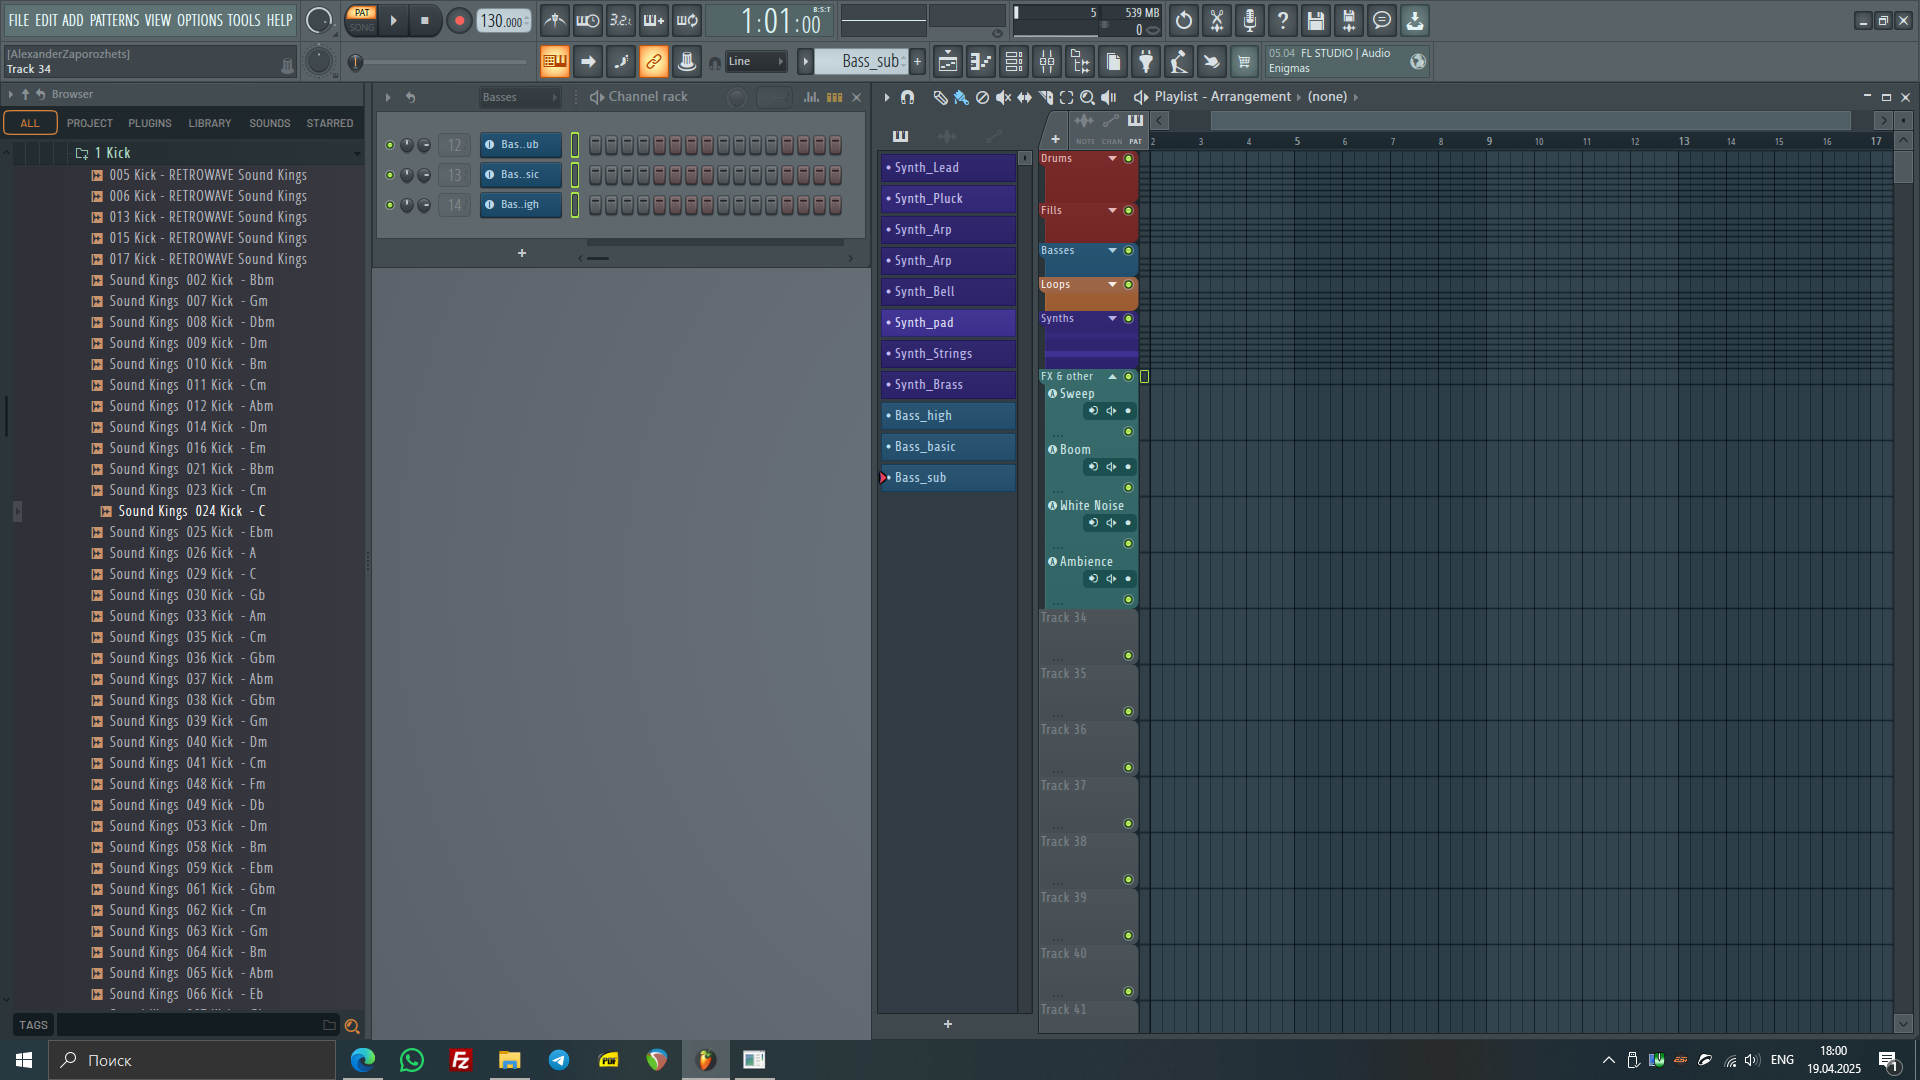Expand the FX & other group arrow
The image size is (1920, 1080).
[1112, 376]
